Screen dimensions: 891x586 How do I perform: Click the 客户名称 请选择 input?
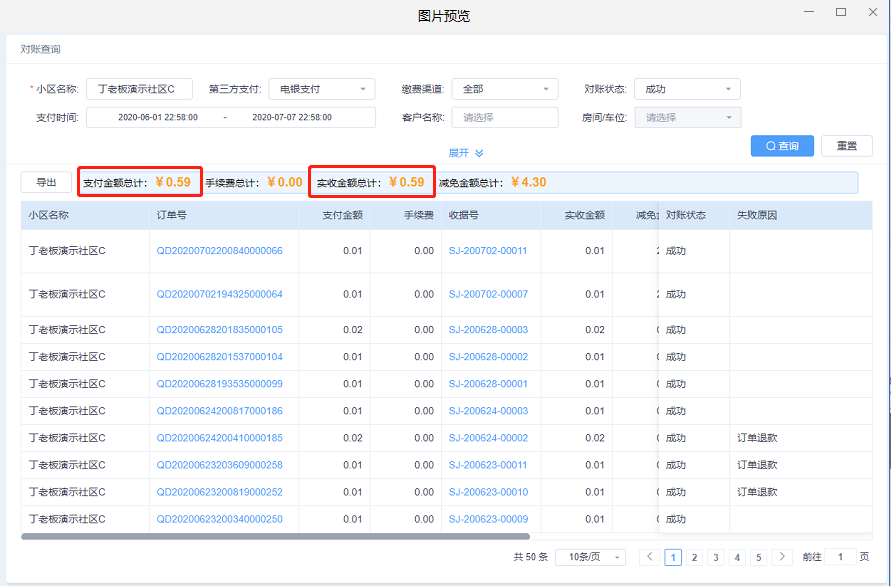pyautogui.click(x=505, y=118)
